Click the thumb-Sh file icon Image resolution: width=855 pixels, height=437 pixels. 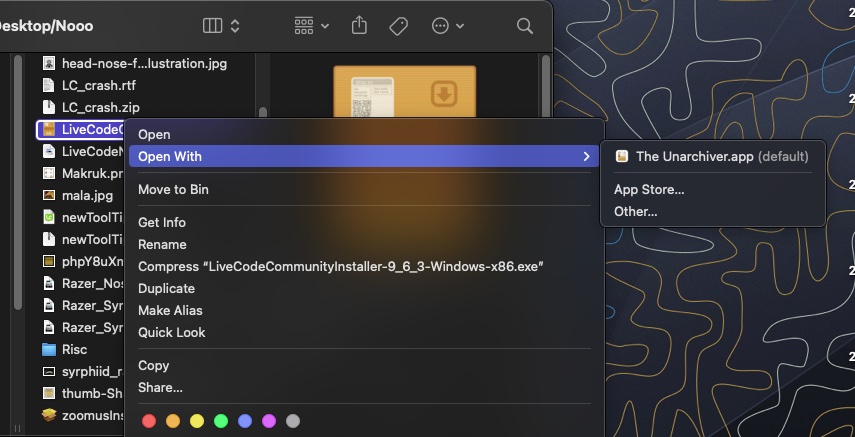[49, 393]
